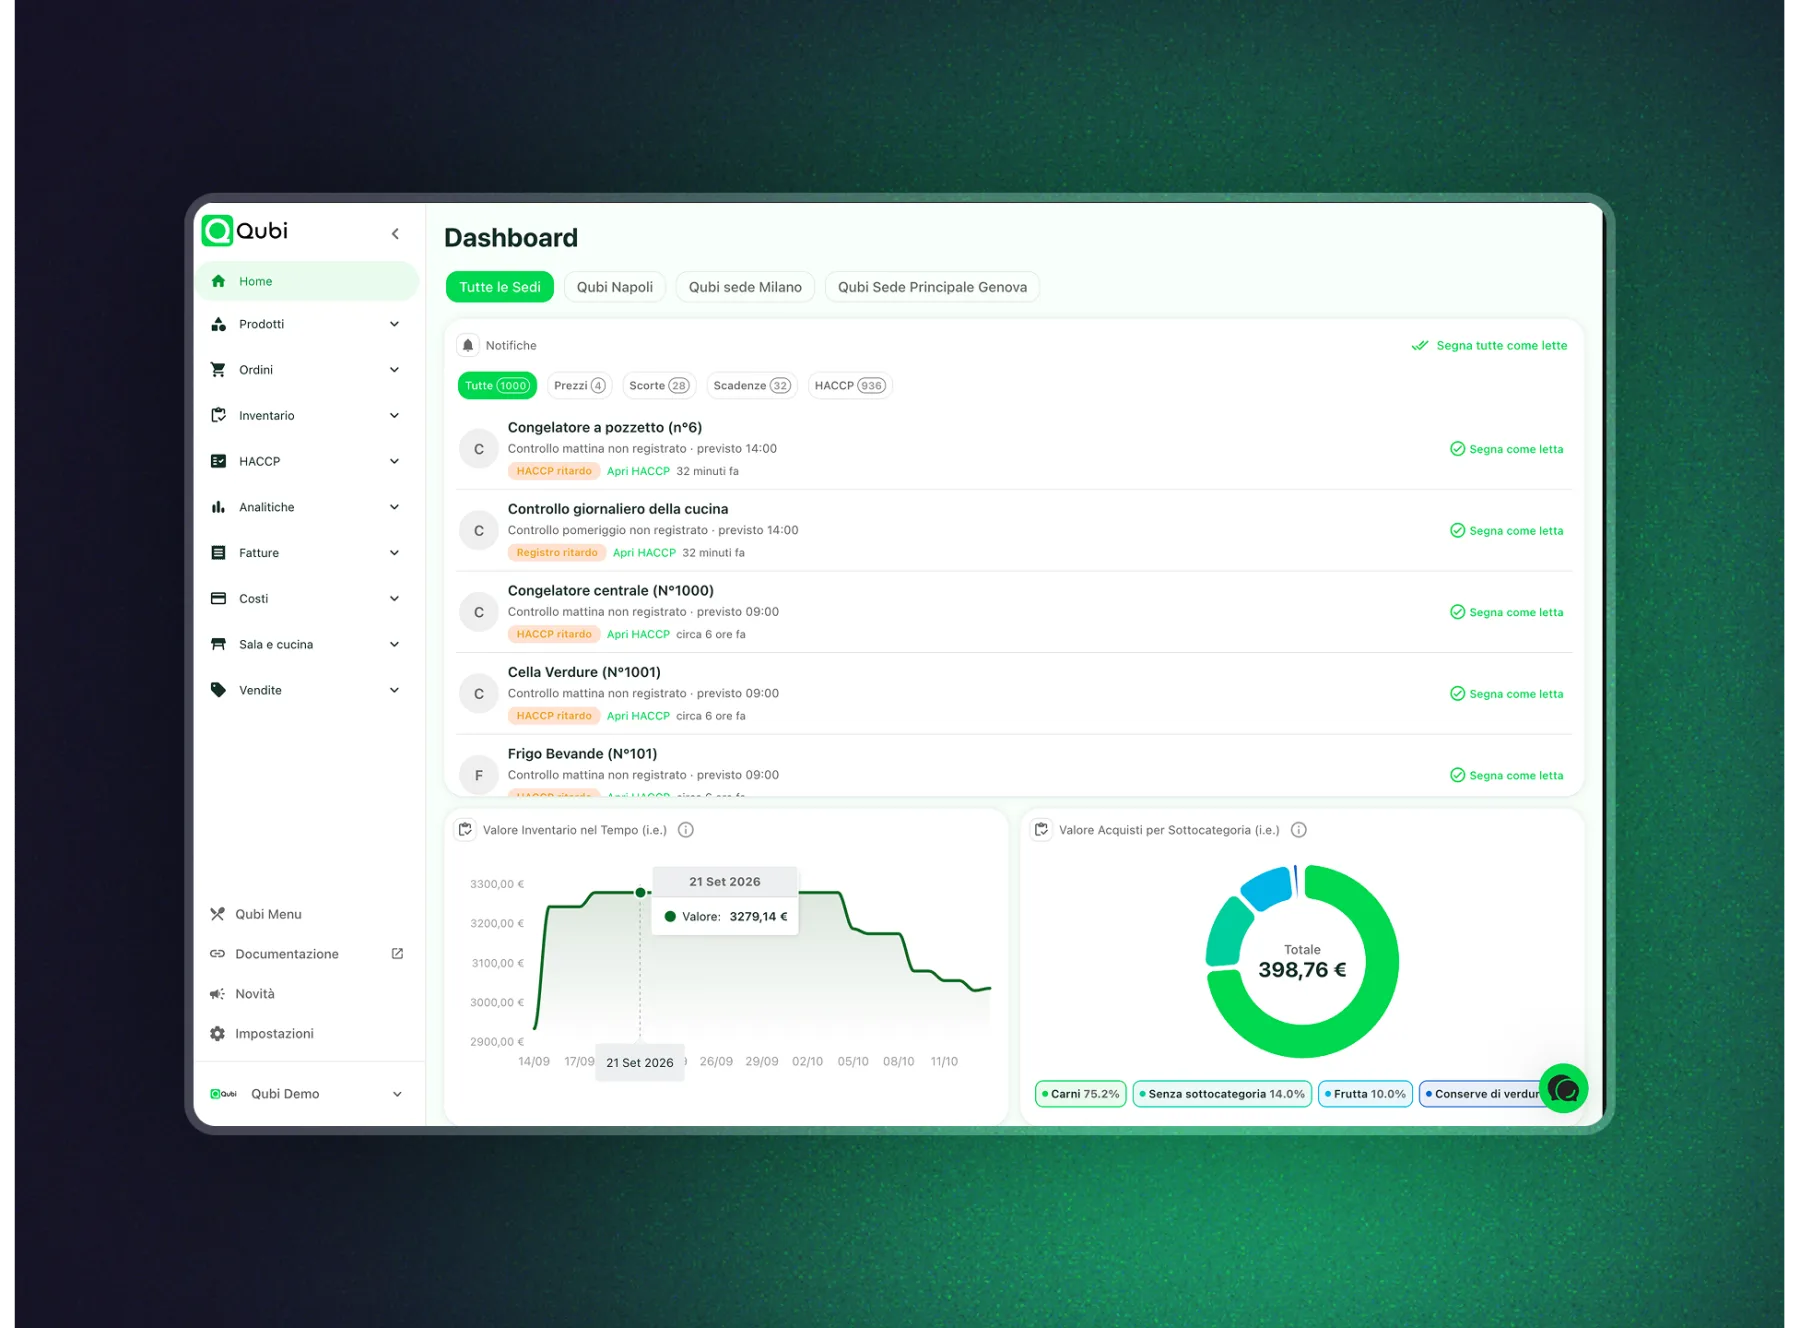
Task: Mark Cella Verdure (N°1001) as read
Action: pyautogui.click(x=1506, y=694)
